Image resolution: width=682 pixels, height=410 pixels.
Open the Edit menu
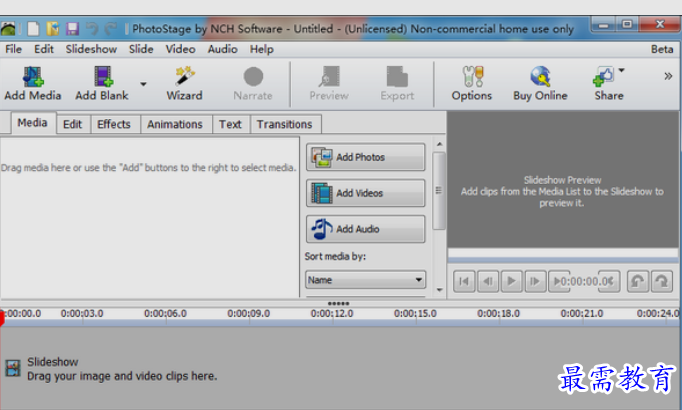[44, 49]
